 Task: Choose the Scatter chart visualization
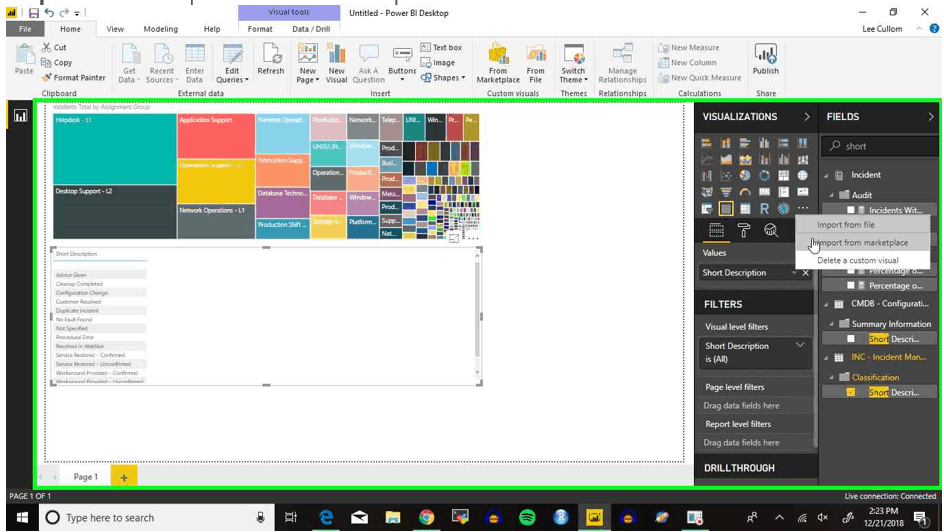[726, 176]
